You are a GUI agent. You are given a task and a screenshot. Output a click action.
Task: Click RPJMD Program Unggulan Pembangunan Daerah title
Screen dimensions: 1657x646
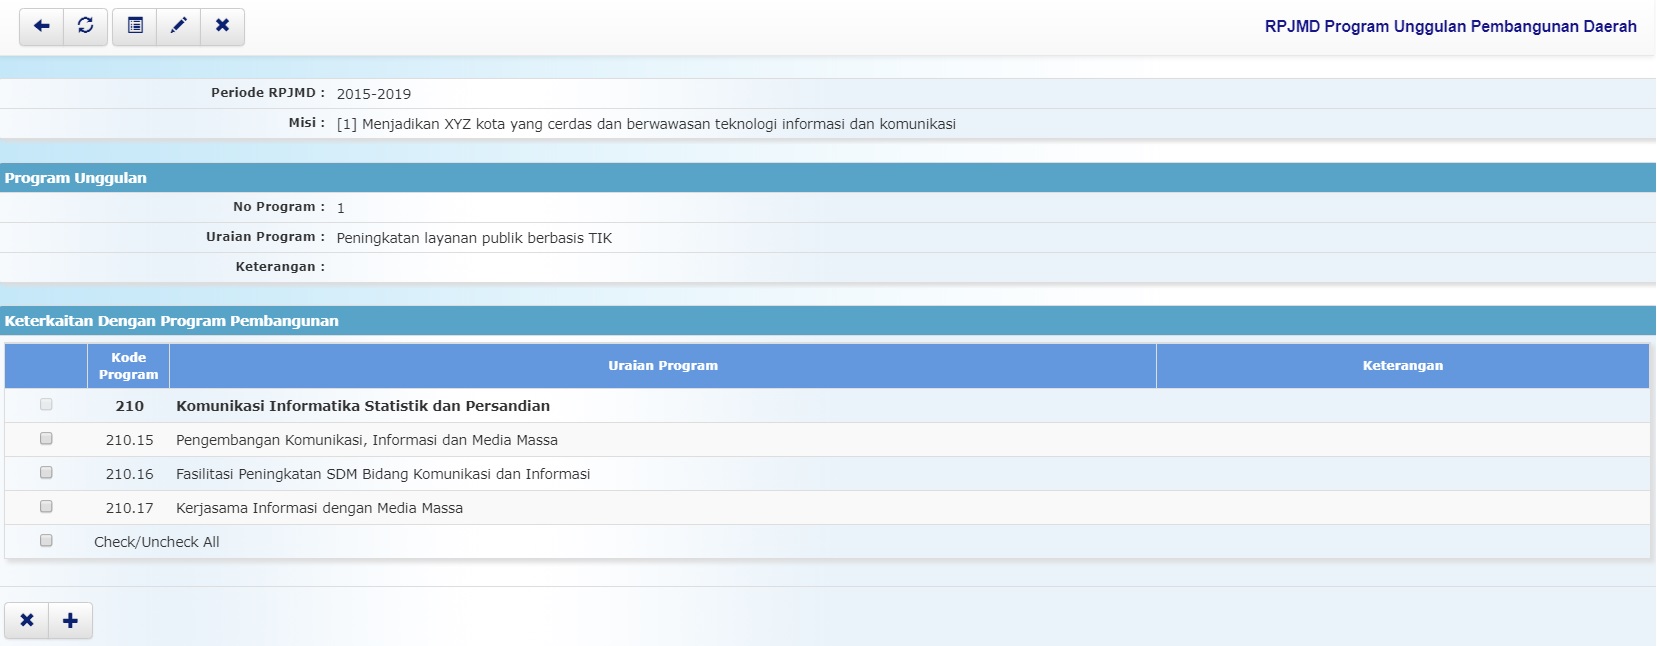[x=1450, y=27]
